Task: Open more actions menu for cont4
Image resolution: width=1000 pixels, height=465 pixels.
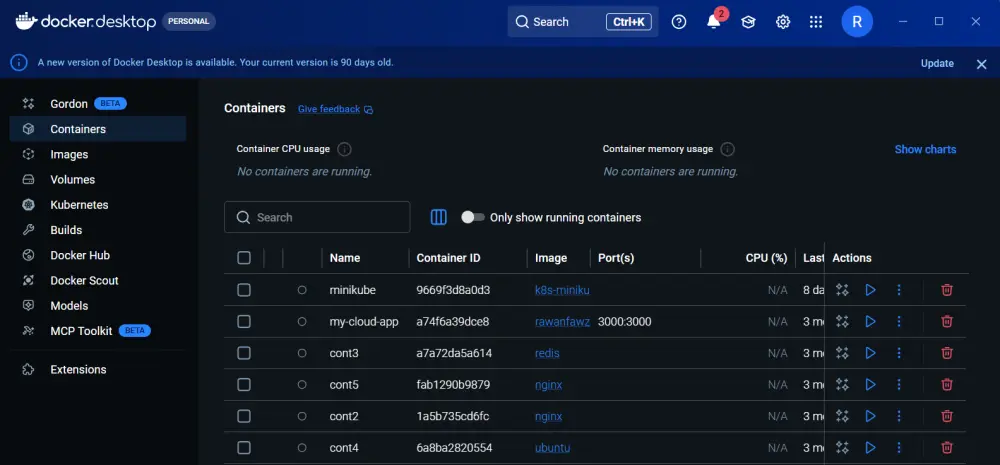Action: [899, 448]
